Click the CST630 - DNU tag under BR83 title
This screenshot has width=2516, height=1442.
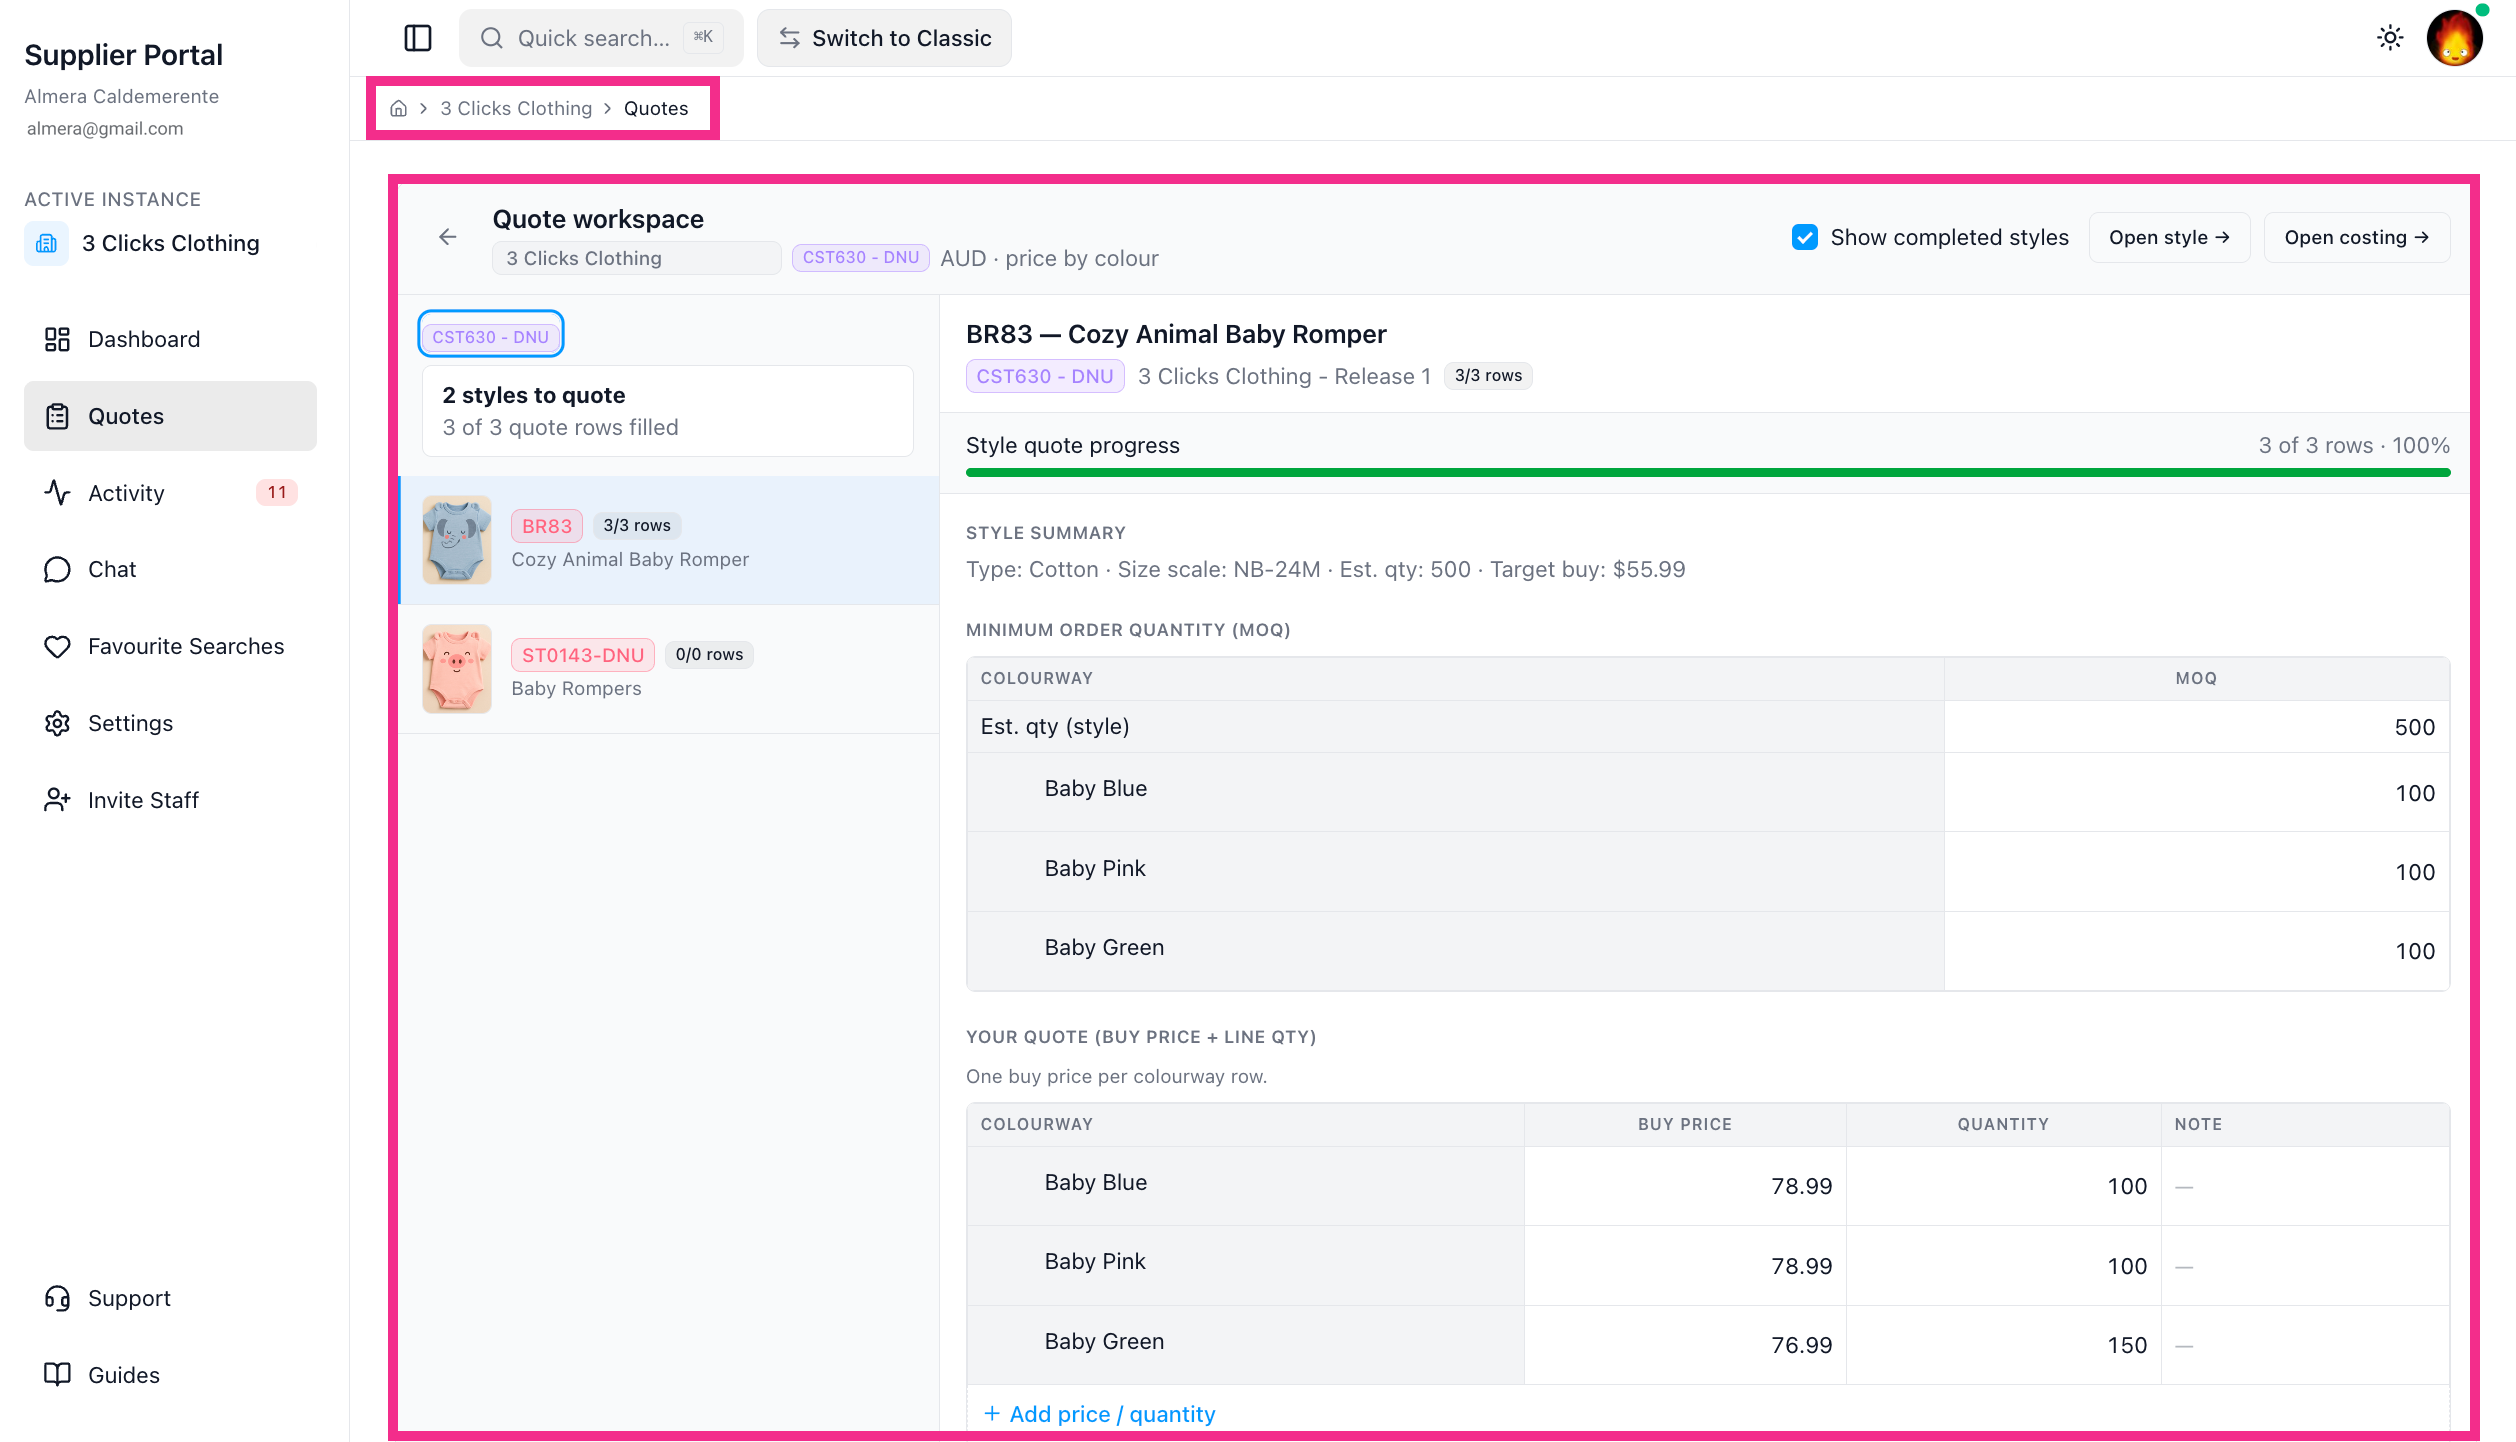tap(1045, 376)
